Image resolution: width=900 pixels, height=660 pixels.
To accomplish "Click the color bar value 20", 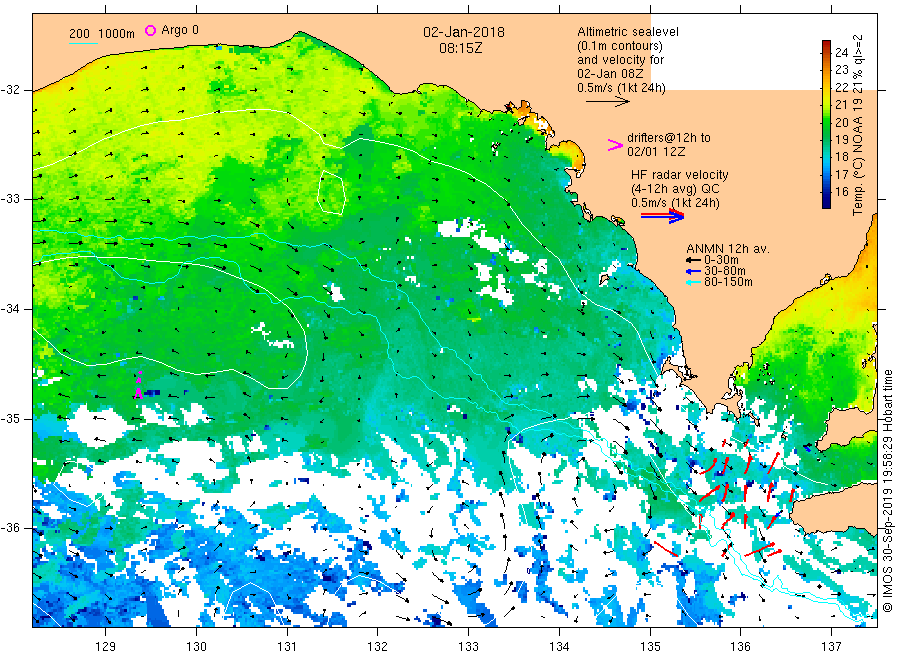I will click(x=841, y=122).
